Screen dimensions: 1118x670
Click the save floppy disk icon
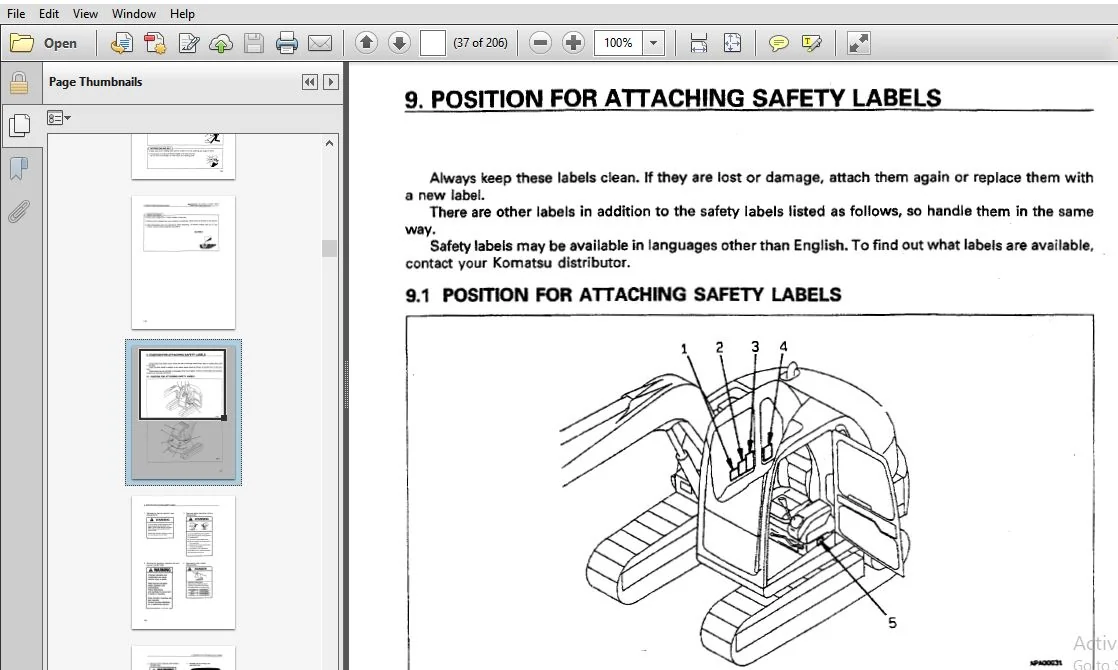(254, 43)
